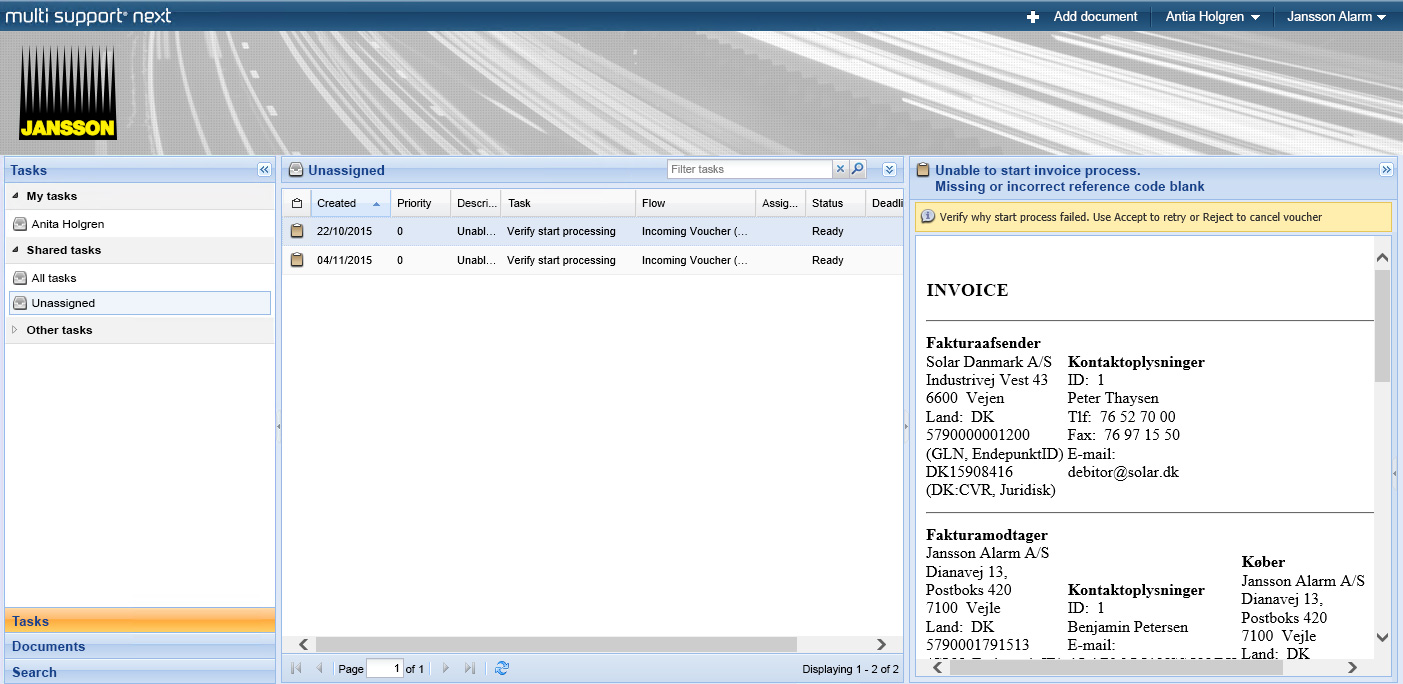This screenshot has width=1403, height=684.
Task: Click Verify start processing in the 04/11/2015 row
Action: 561,260
